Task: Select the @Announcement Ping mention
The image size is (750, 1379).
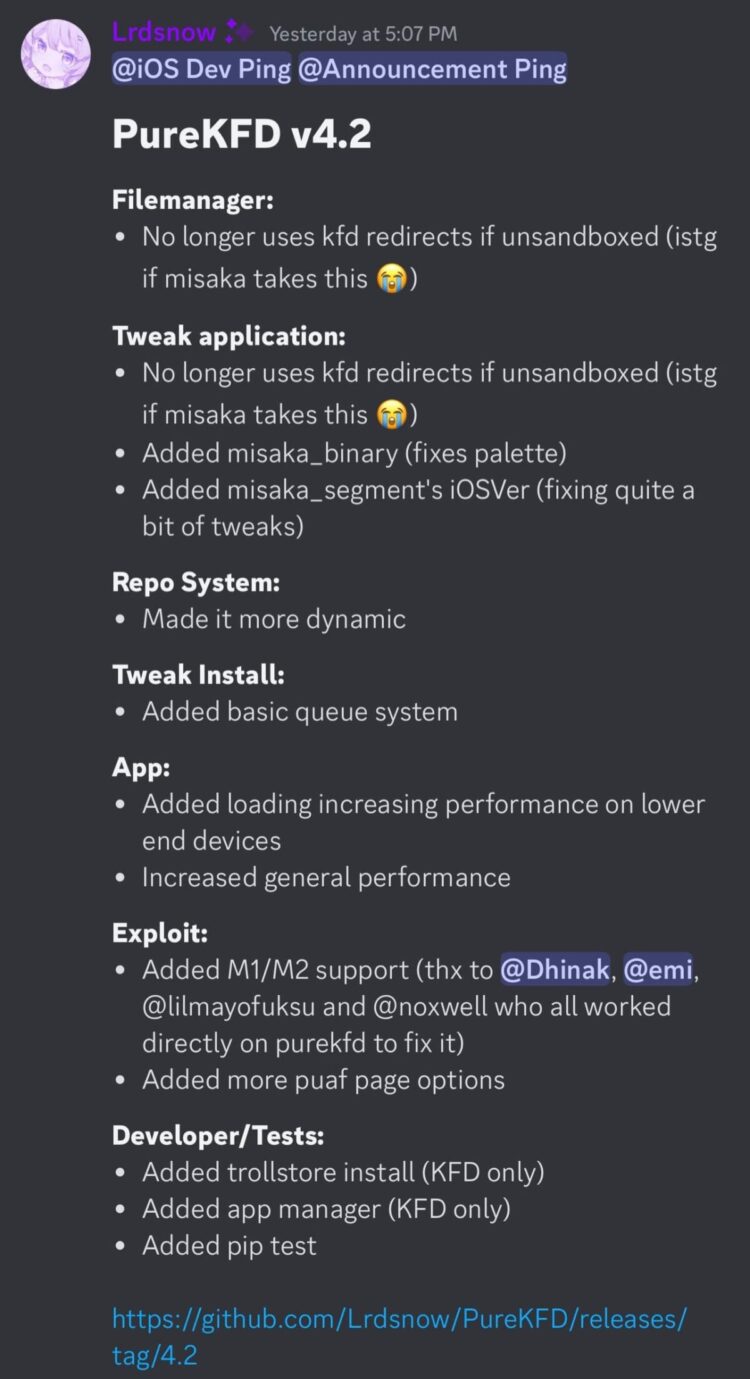Action: point(432,69)
